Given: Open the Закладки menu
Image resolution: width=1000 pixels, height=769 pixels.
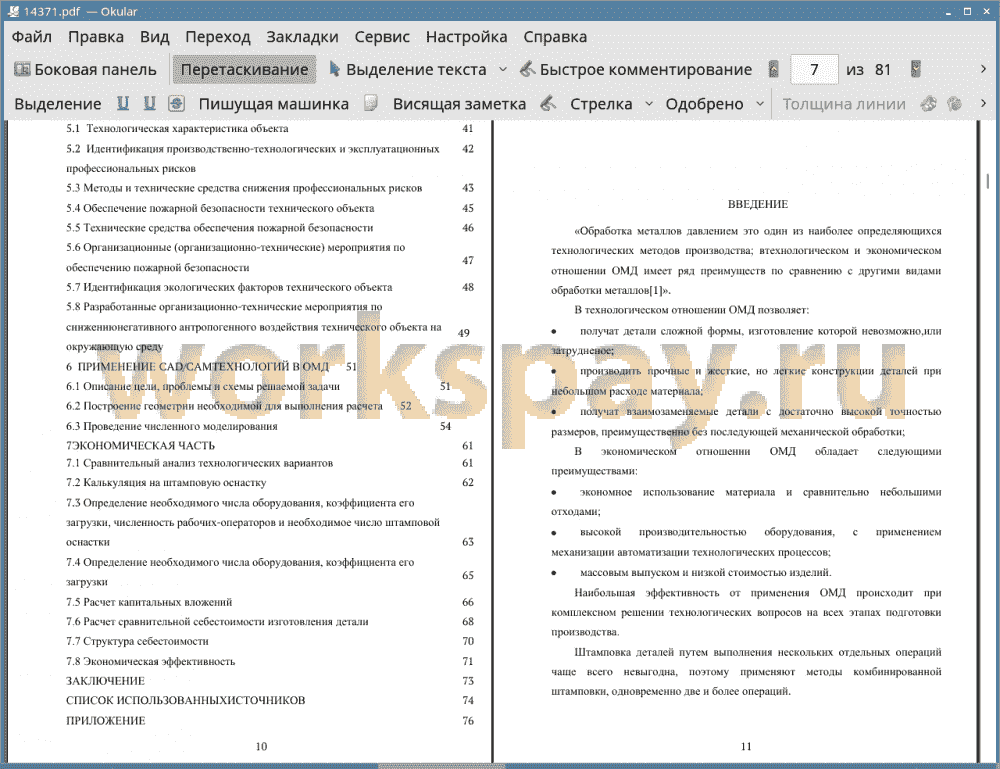Looking at the screenshot, I should point(302,37).
